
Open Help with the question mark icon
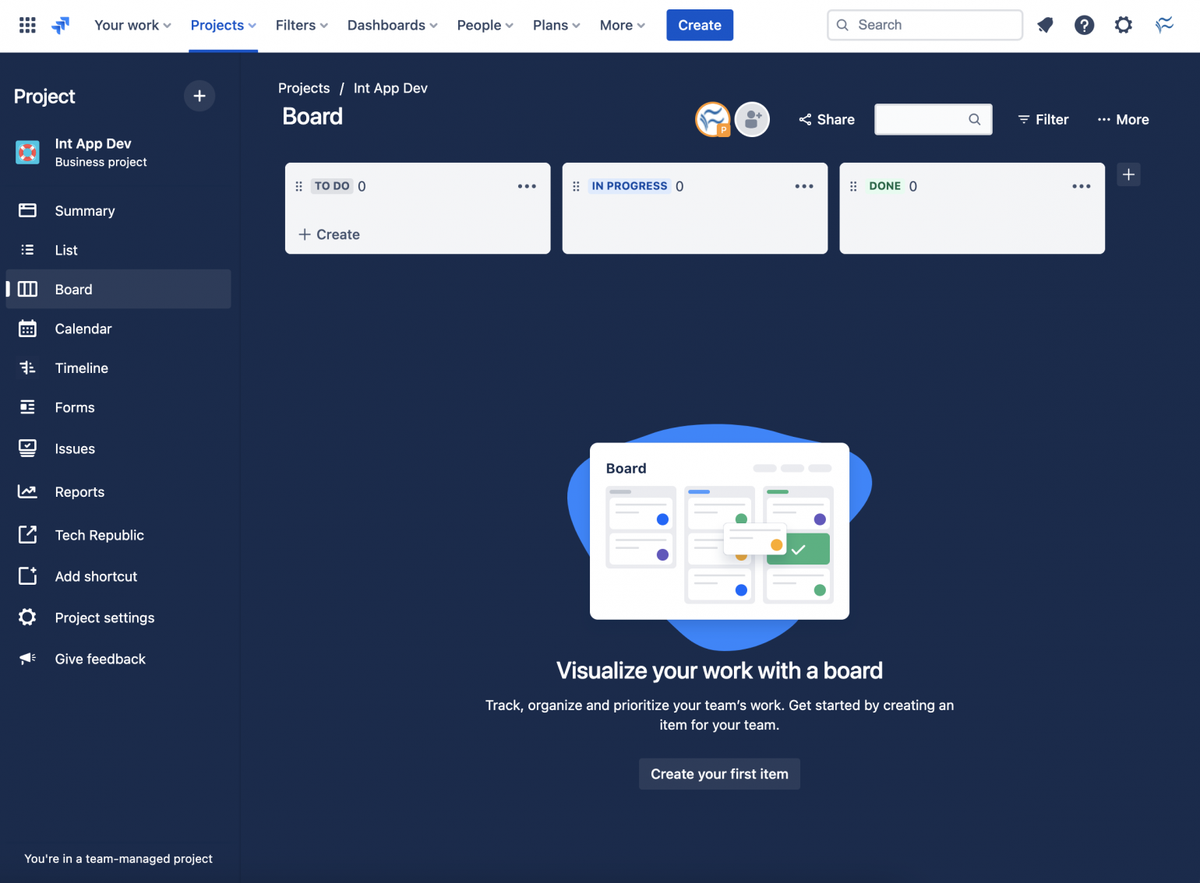1084,24
